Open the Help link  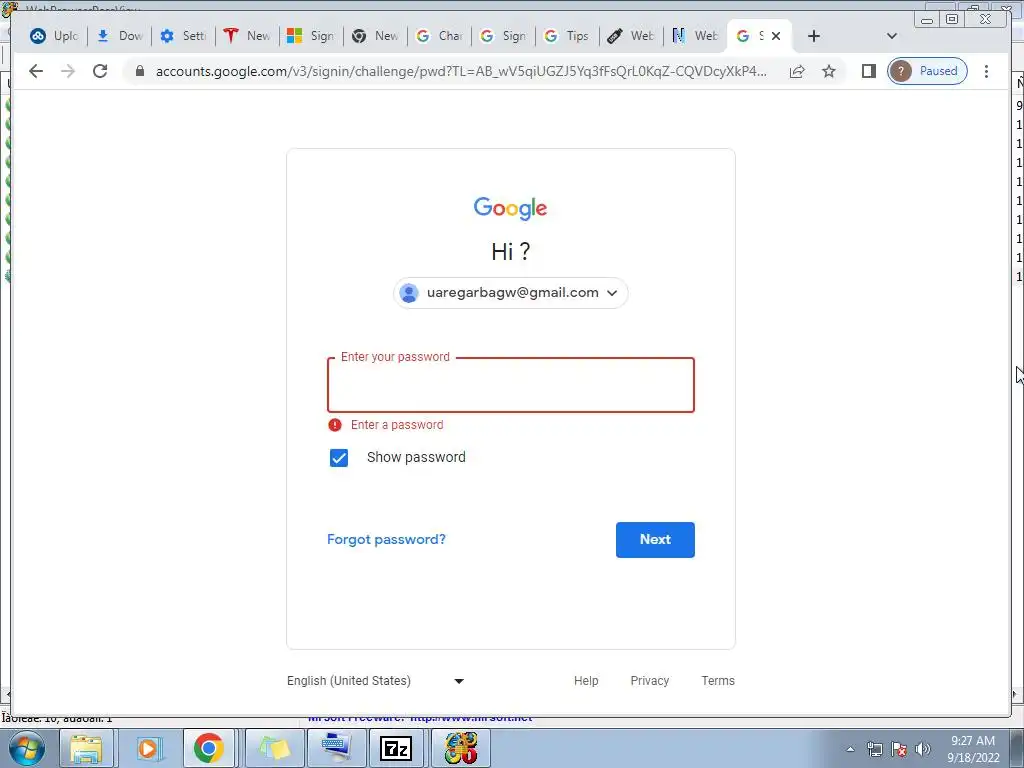pyautogui.click(x=586, y=680)
